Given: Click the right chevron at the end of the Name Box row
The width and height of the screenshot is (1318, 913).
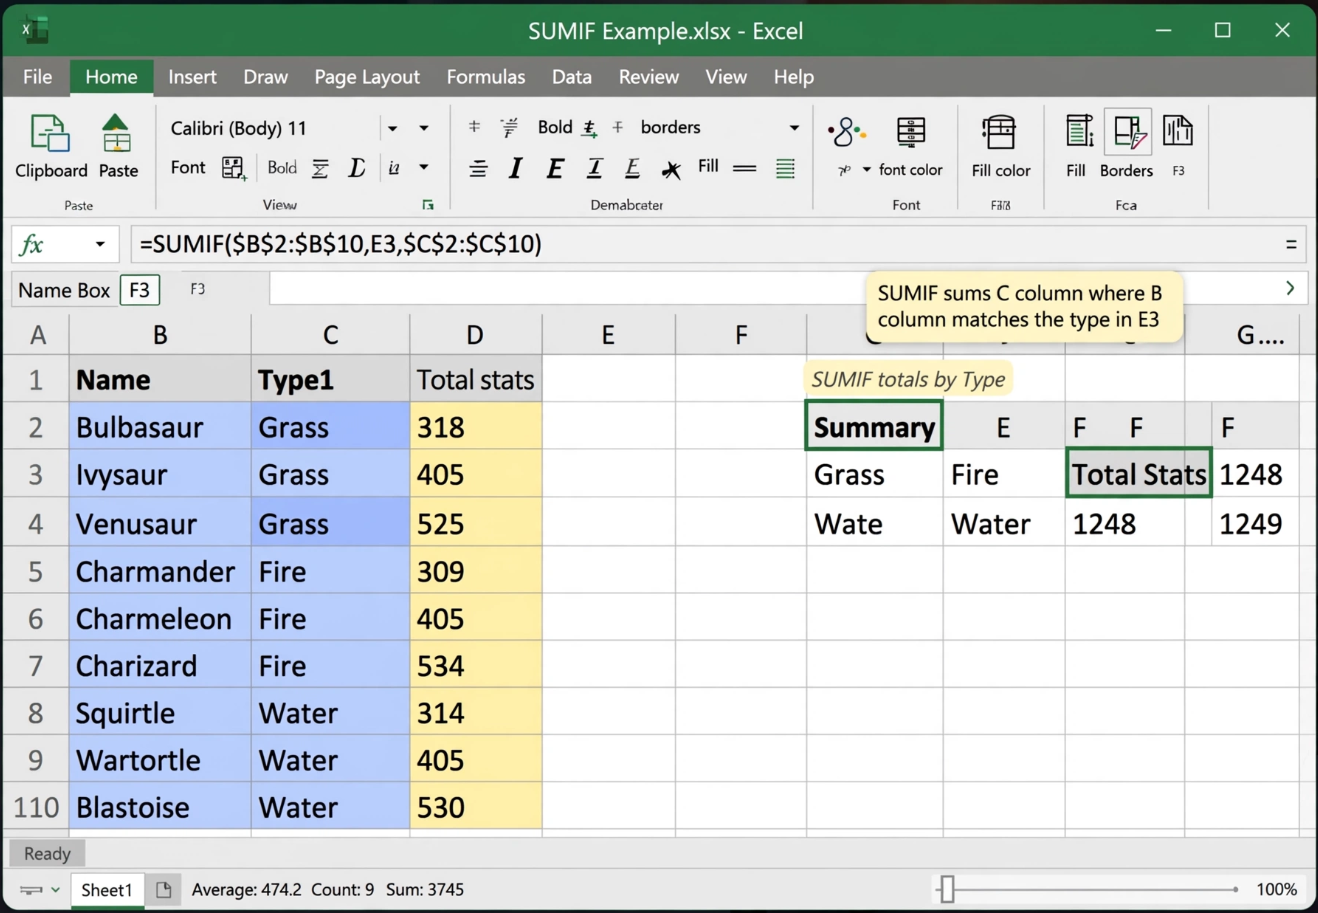Looking at the screenshot, I should pyautogui.click(x=1290, y=288).
